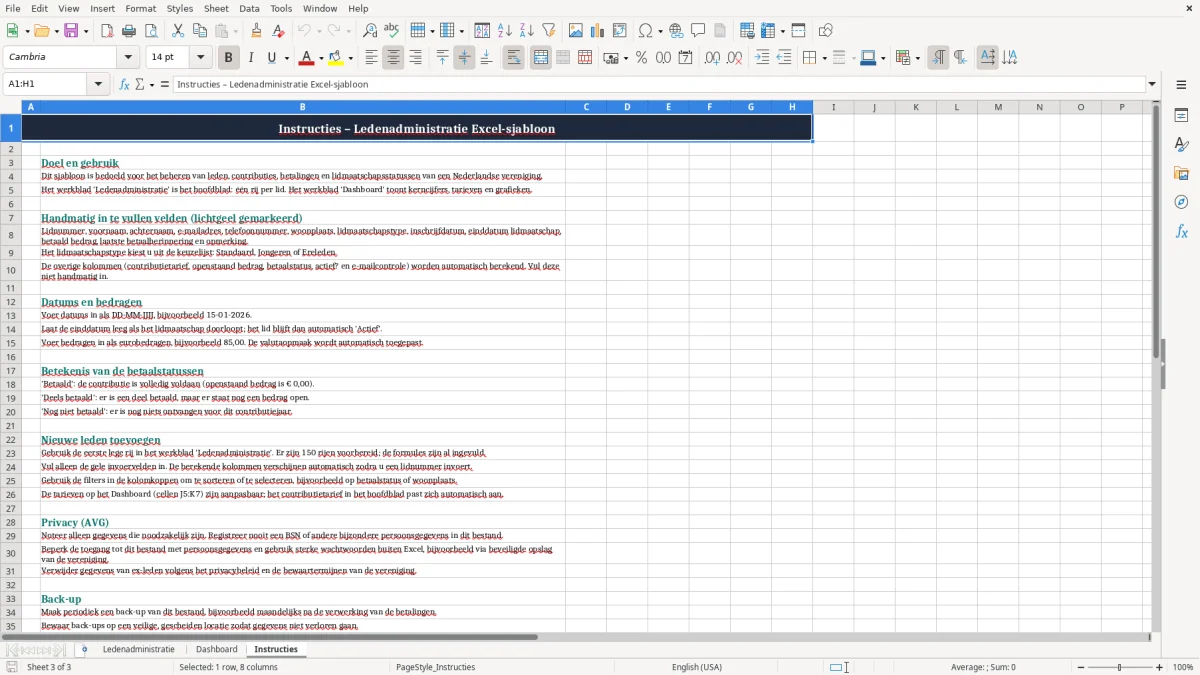Viewport: 1200px width, 675px height.
Task: Click the status bar zoom slider
Action: point(1119,667)
